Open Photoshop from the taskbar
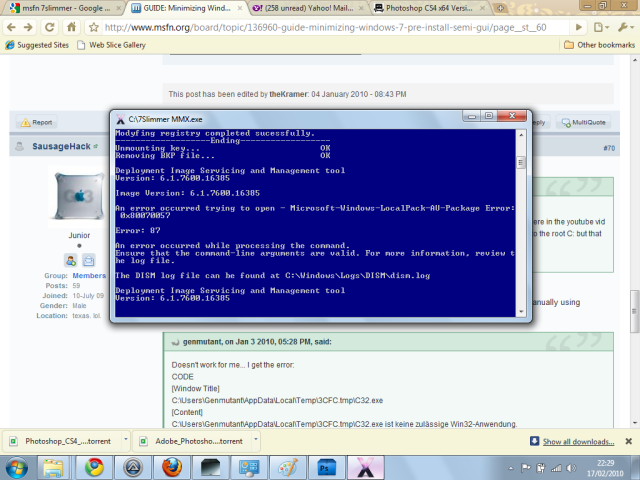Image resolution: width=640 pixels, height=480 pixels. 327,468
